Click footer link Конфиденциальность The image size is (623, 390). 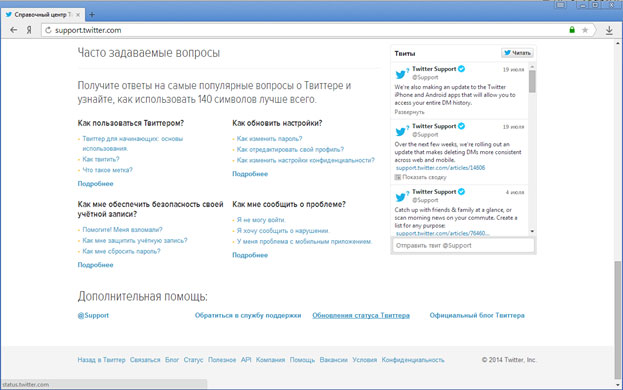coord(413,360)
